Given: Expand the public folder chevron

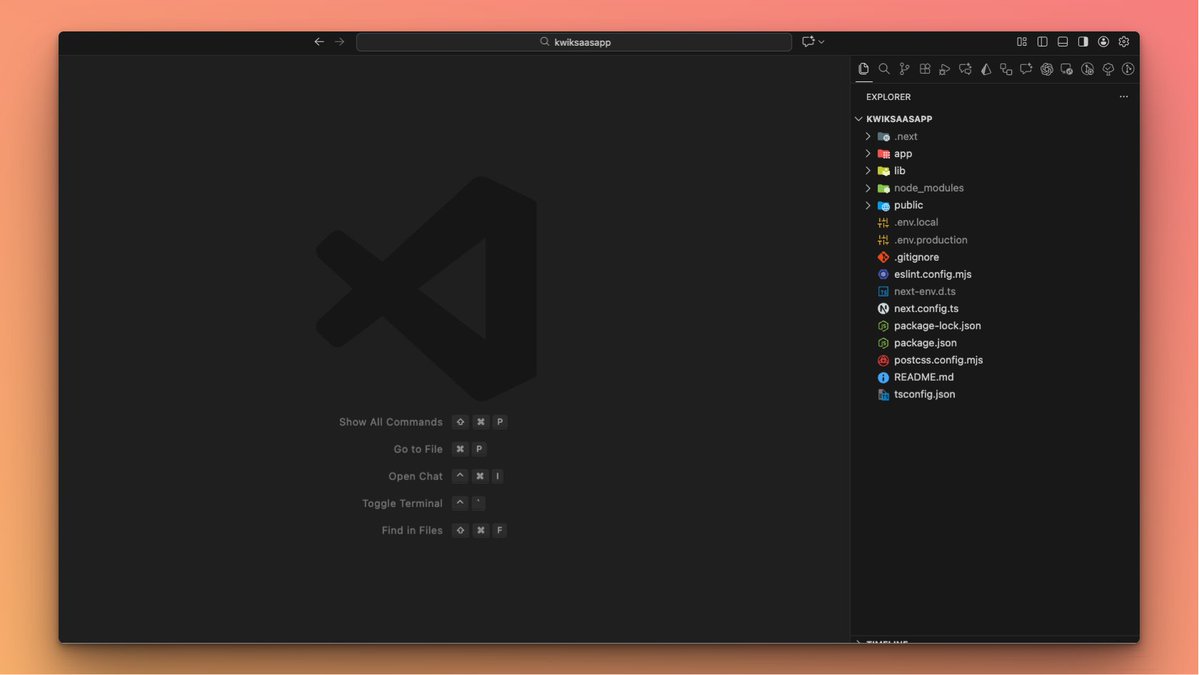Looking at the screenshot, I should coord(868,205).
